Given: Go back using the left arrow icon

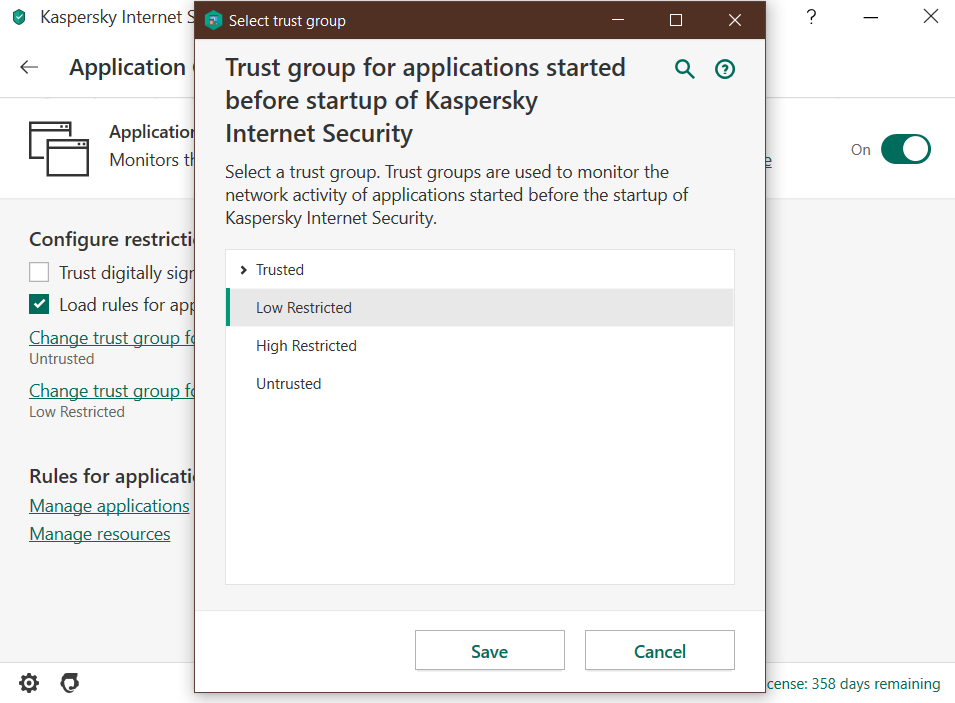Looking at the screenshot, I should pyautogui.click(x=29, y=67).
